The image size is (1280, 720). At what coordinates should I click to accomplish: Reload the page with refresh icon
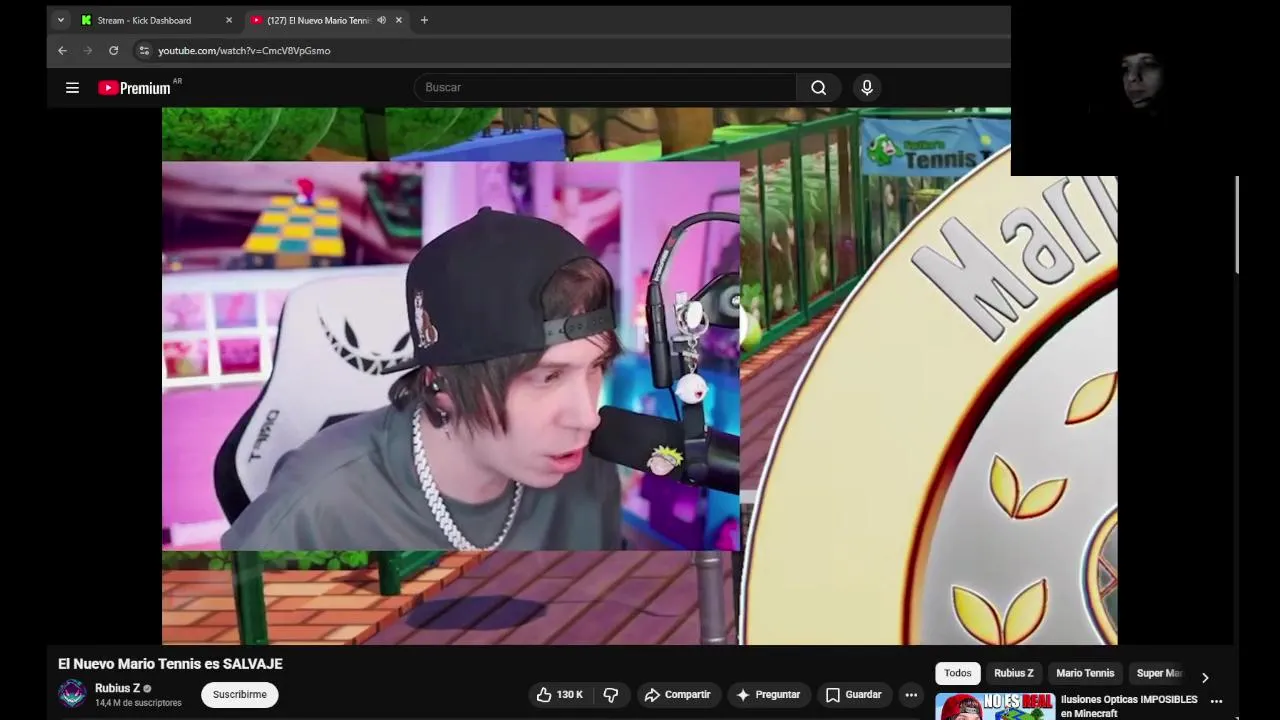point(113,50)
